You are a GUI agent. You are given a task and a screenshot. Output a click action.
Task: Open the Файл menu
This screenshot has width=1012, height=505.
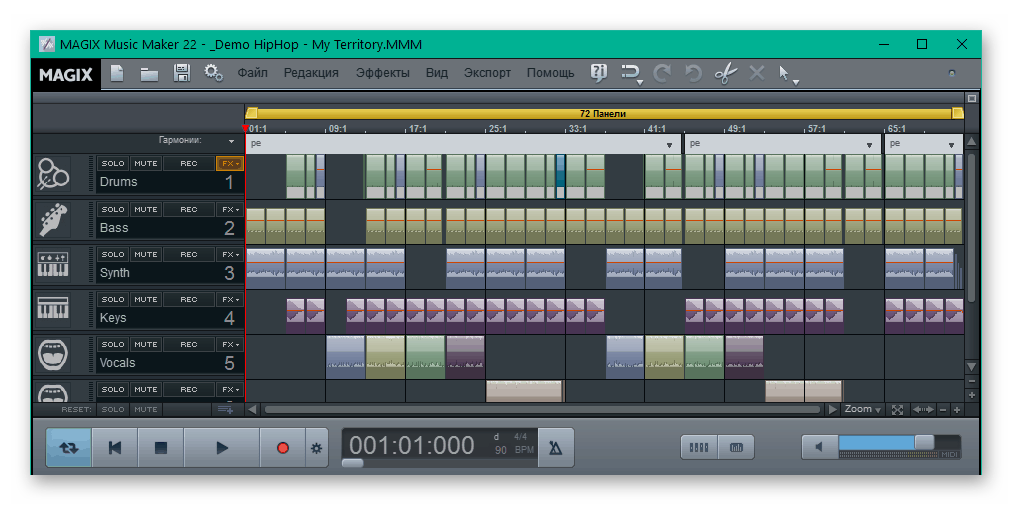coord(252,73)
